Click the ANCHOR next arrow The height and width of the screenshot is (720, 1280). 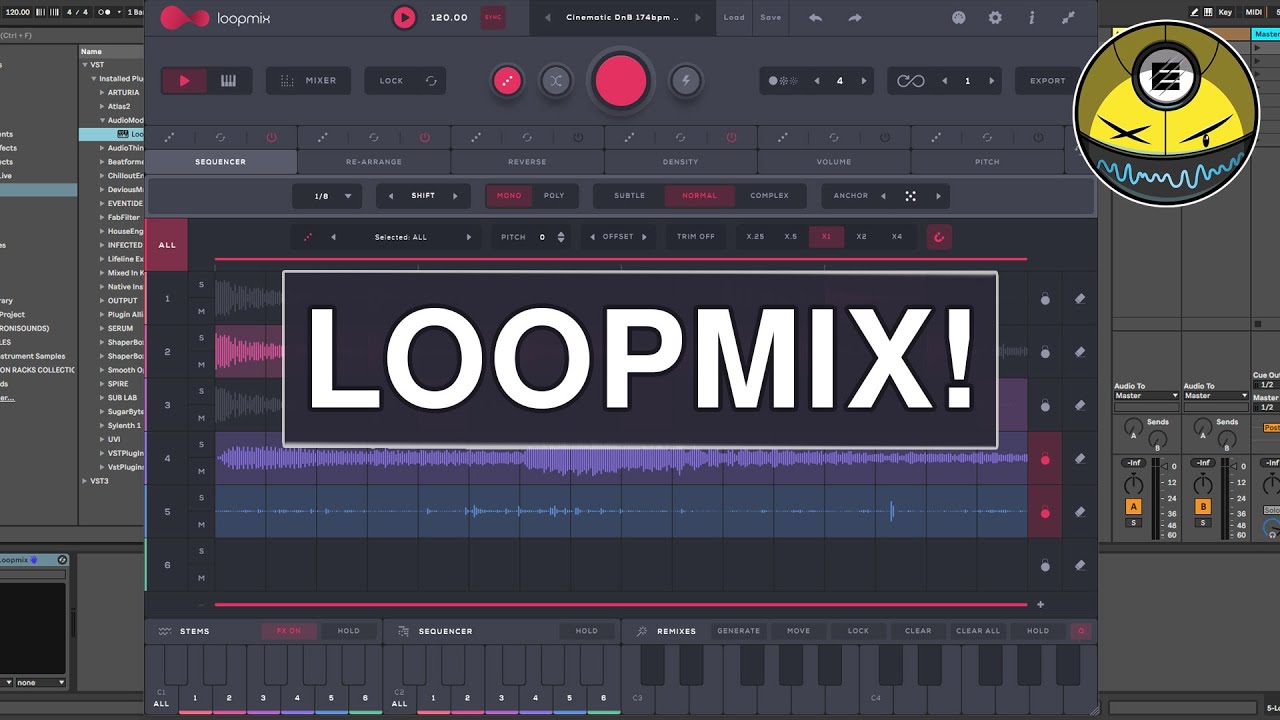tap(938, 196)
